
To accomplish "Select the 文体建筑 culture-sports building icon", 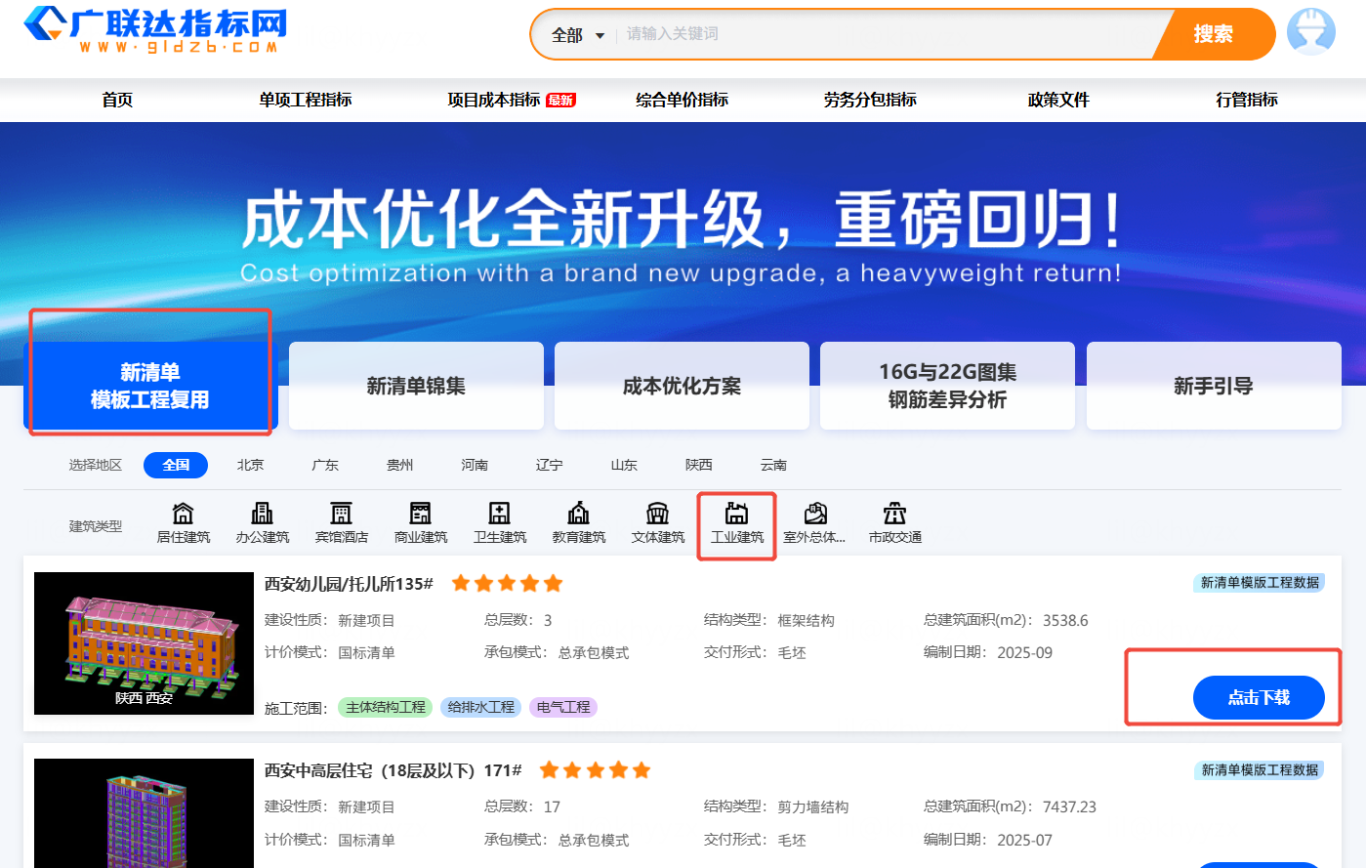I will click(657, 522).
